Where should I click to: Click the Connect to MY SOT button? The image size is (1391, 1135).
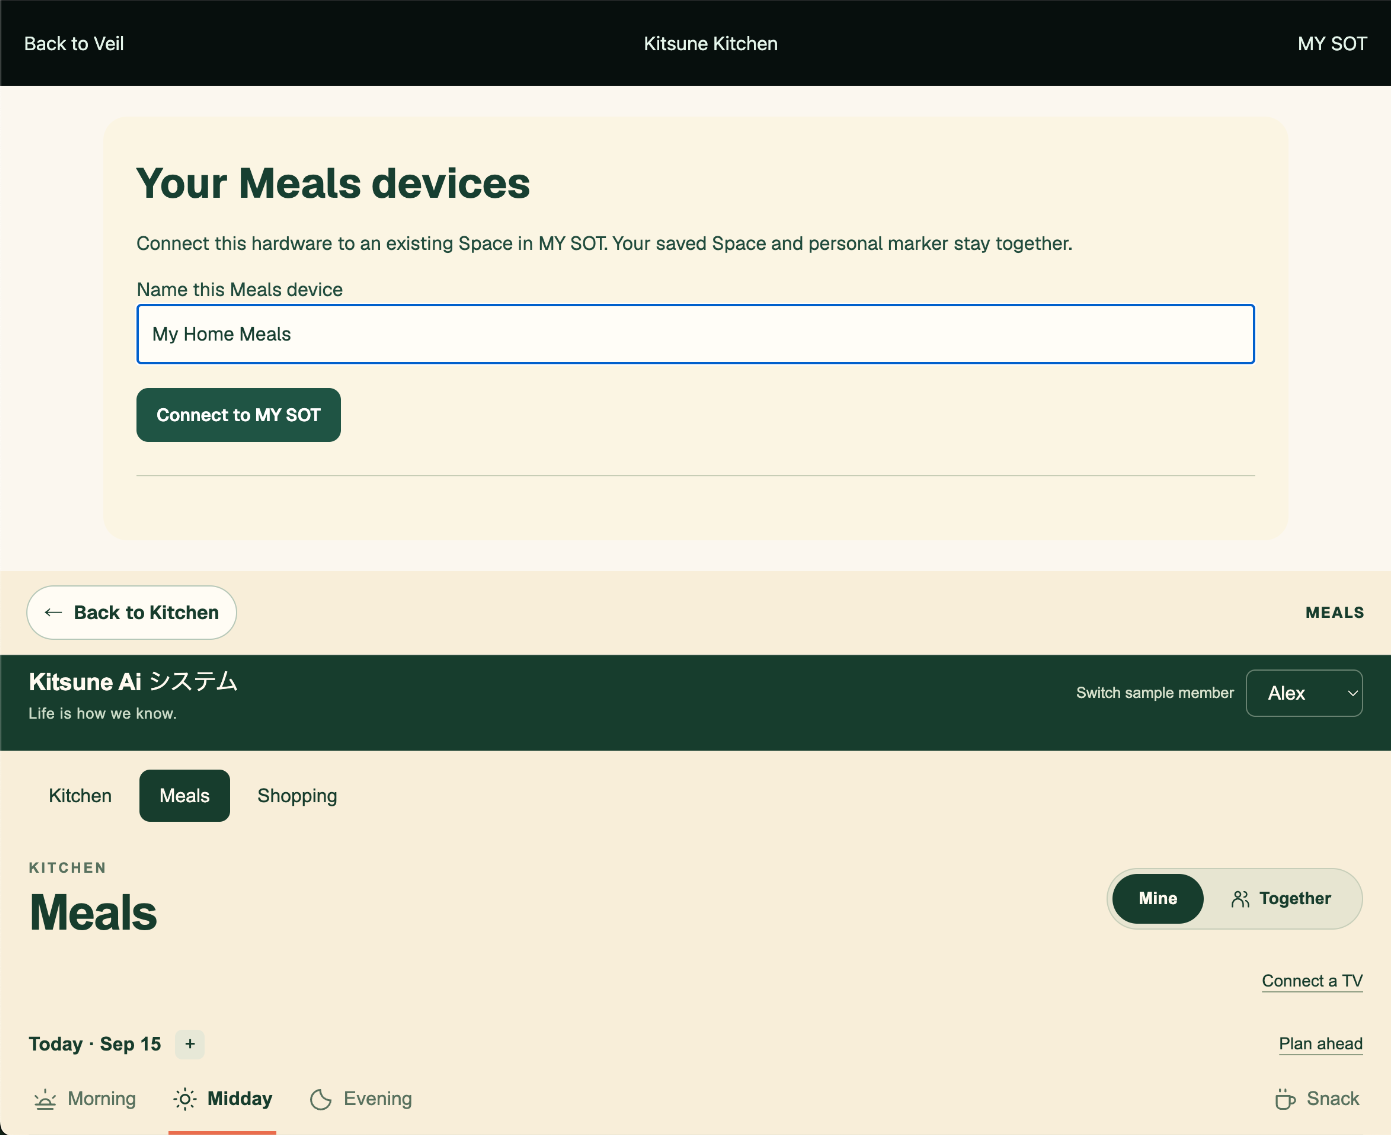click(238, 415)
